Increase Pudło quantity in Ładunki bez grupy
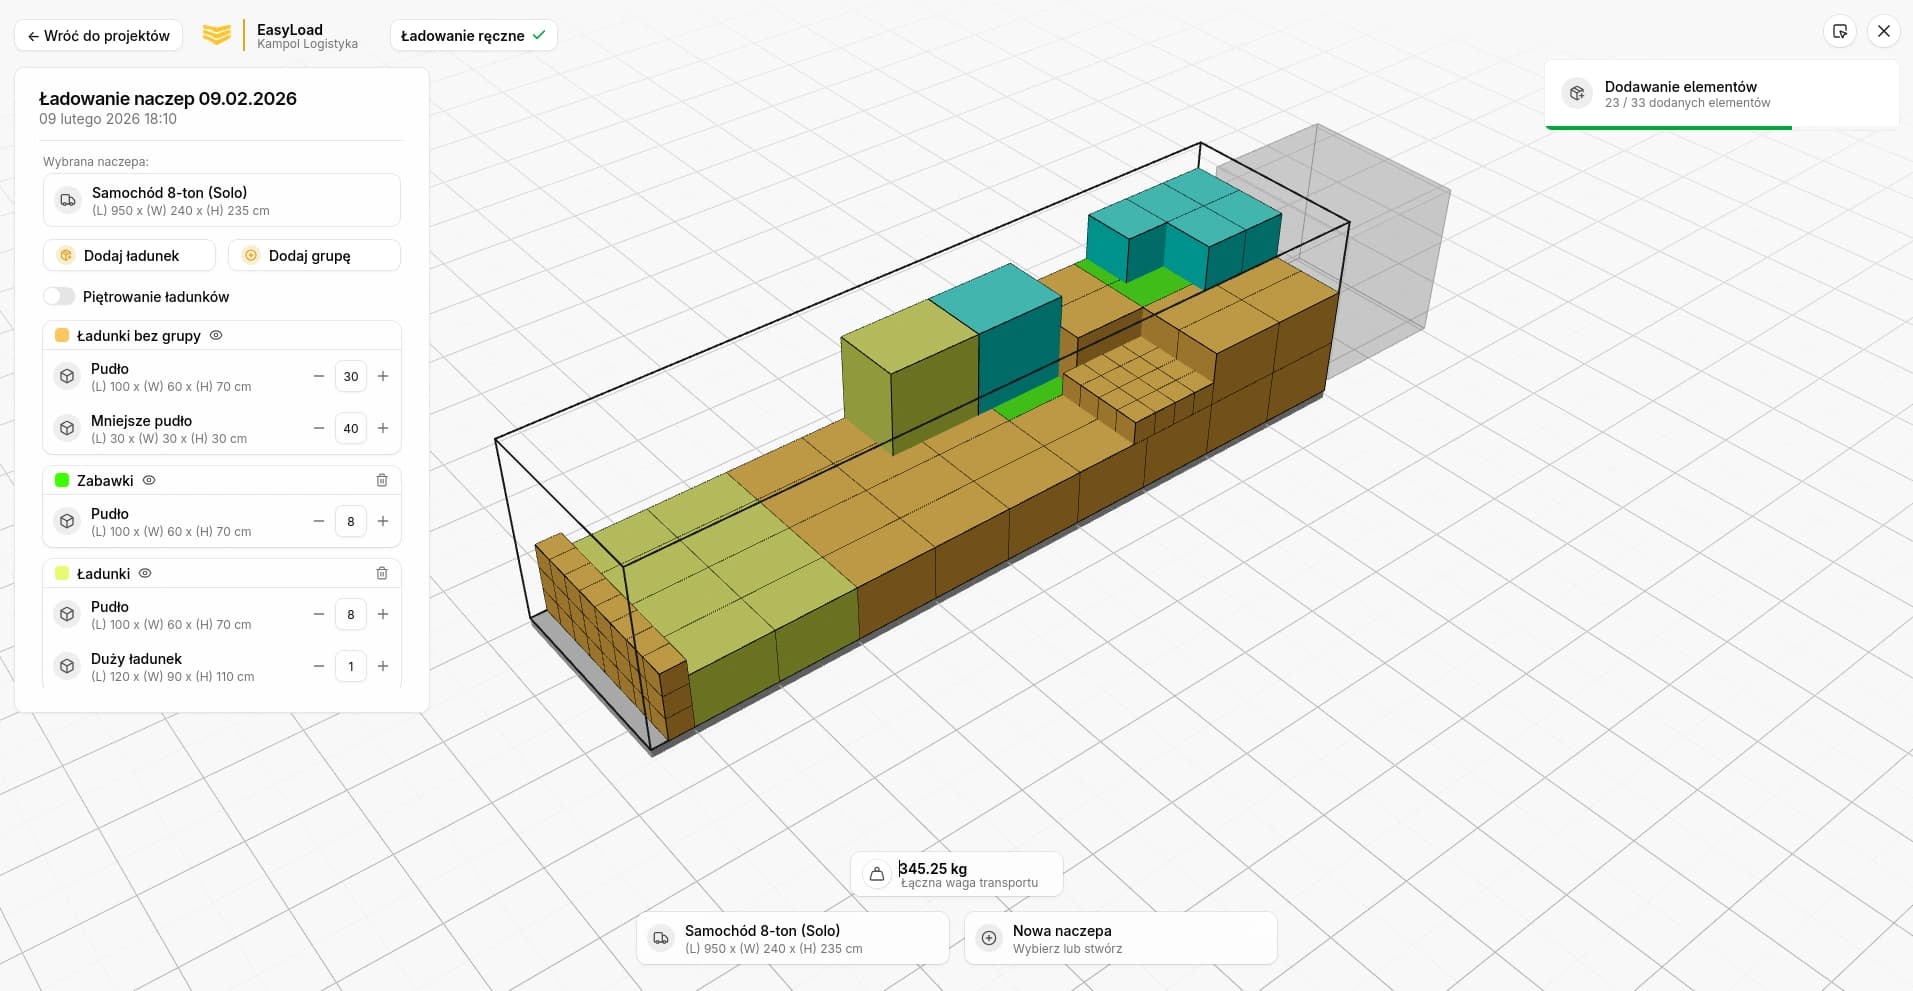 click(x=383, y=377)
